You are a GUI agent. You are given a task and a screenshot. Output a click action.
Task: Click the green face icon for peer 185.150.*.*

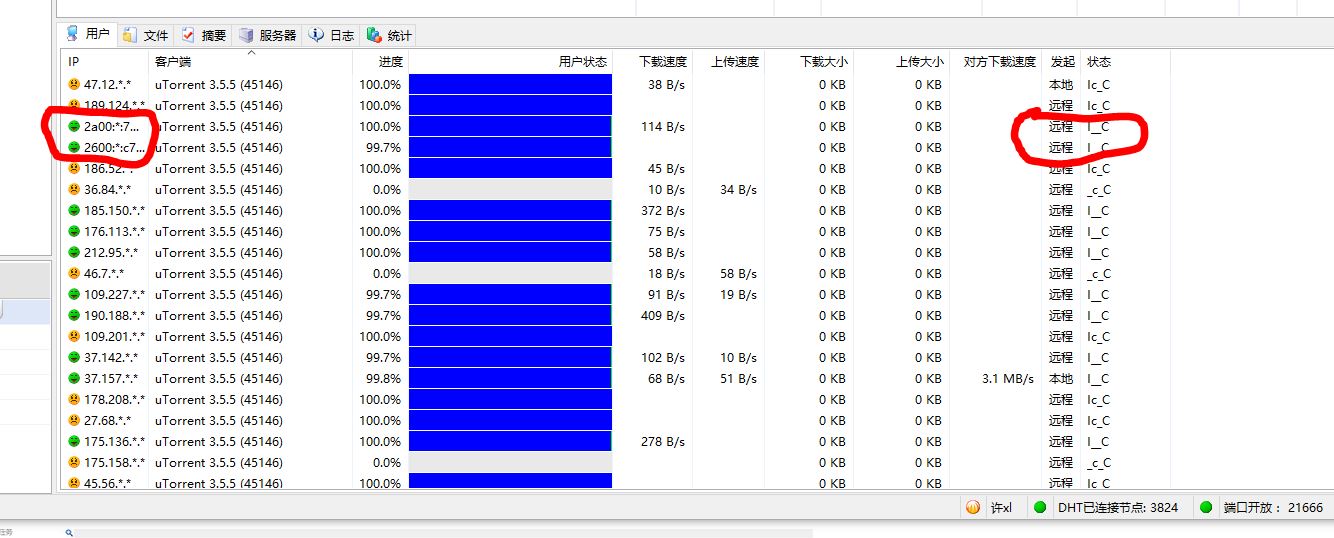(74, 211)
